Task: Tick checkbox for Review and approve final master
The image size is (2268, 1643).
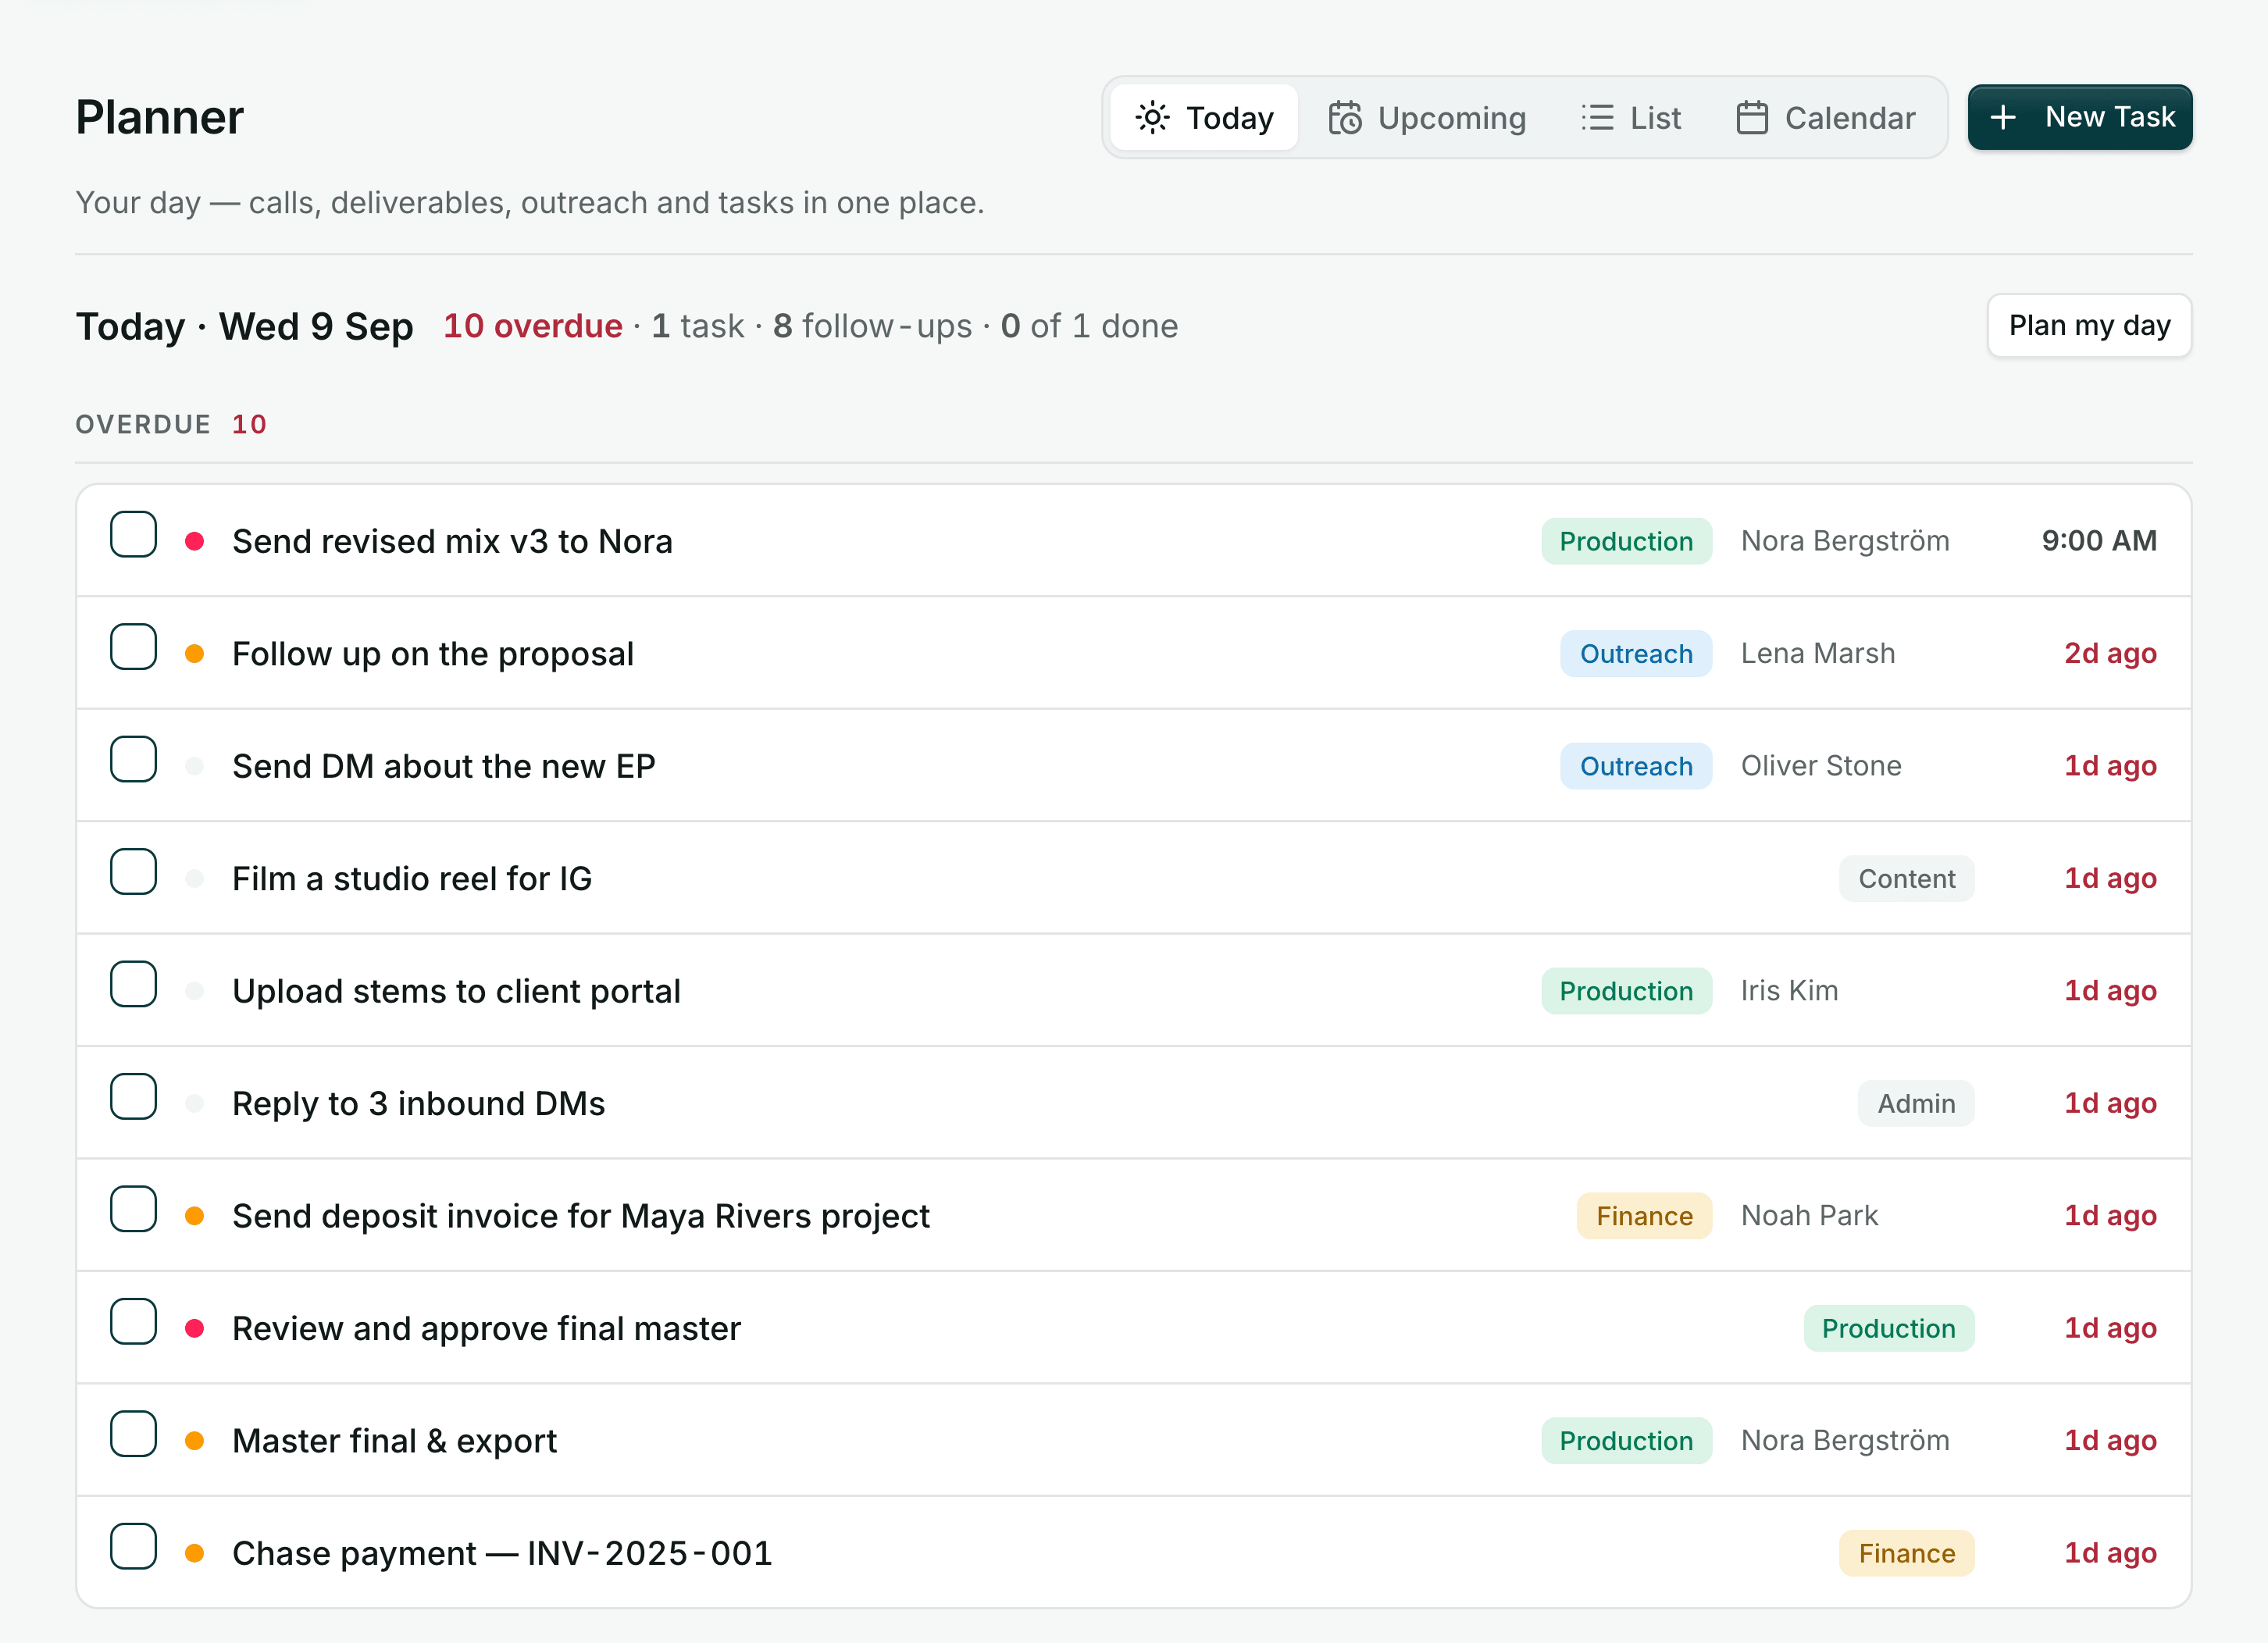Action: pos(134,1323)
